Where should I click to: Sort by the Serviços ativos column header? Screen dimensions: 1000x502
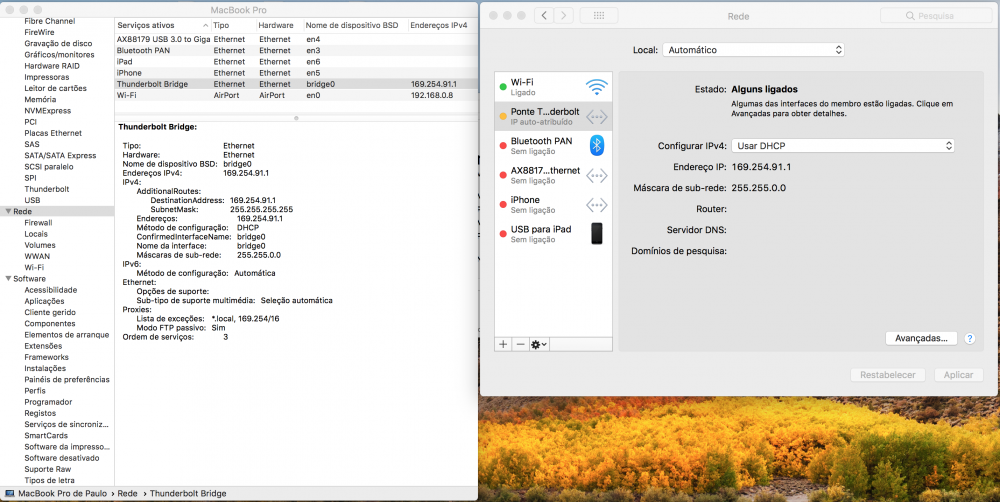coord(163,26)
